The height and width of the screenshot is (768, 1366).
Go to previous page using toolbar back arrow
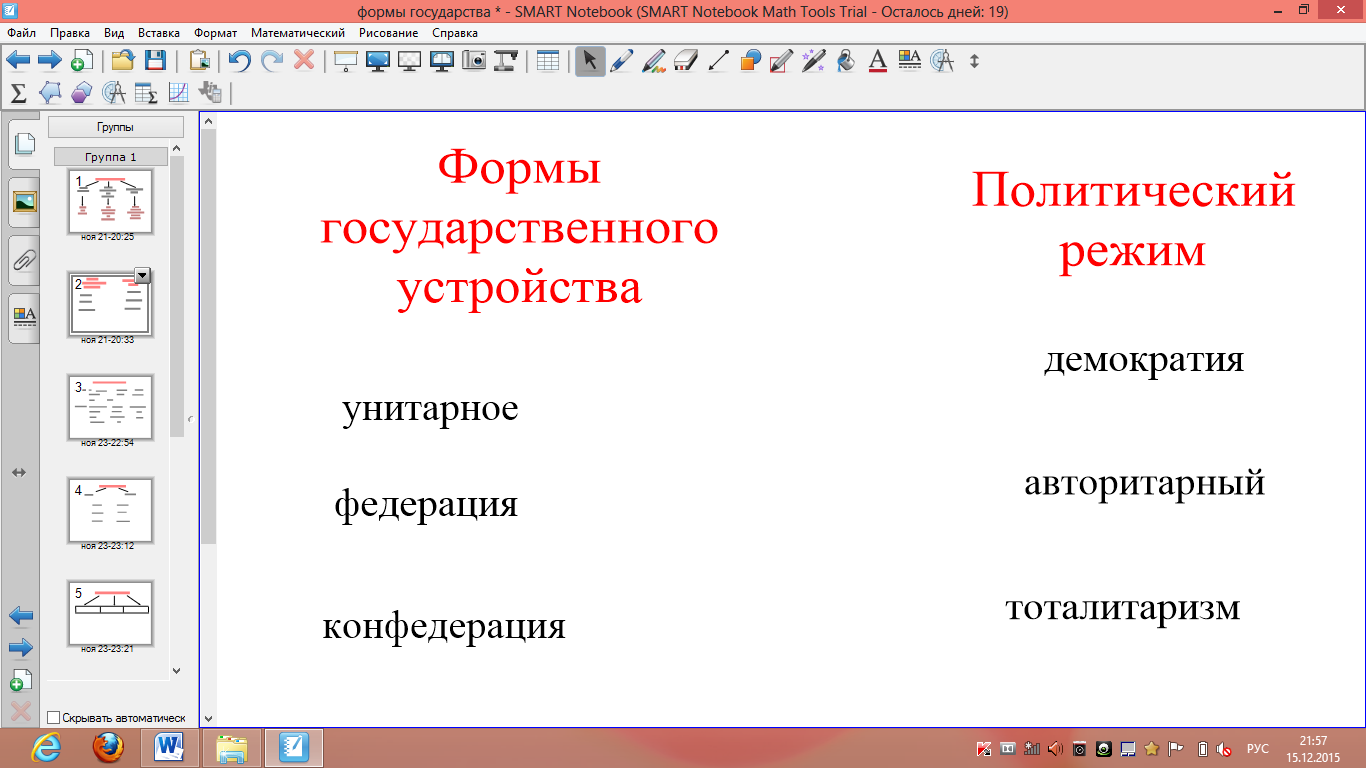coord(19,60)
